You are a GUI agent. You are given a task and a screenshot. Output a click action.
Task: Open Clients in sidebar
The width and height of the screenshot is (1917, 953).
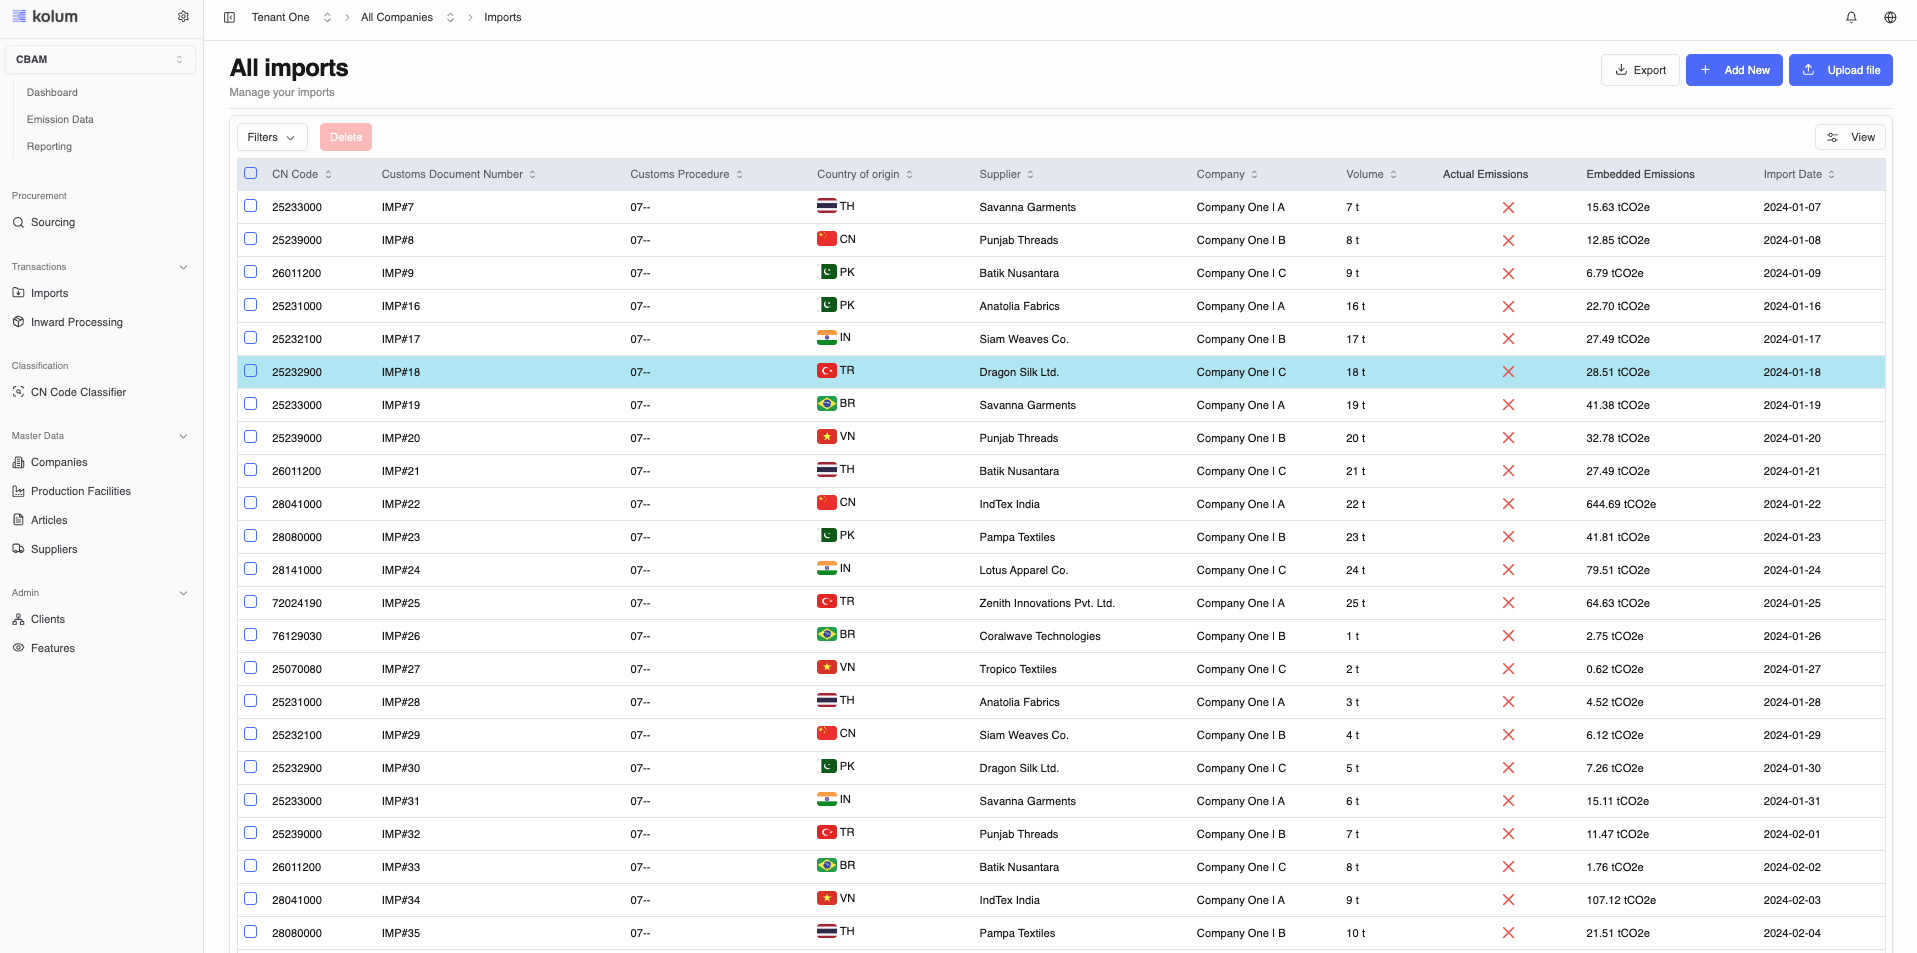coord(48,620)
